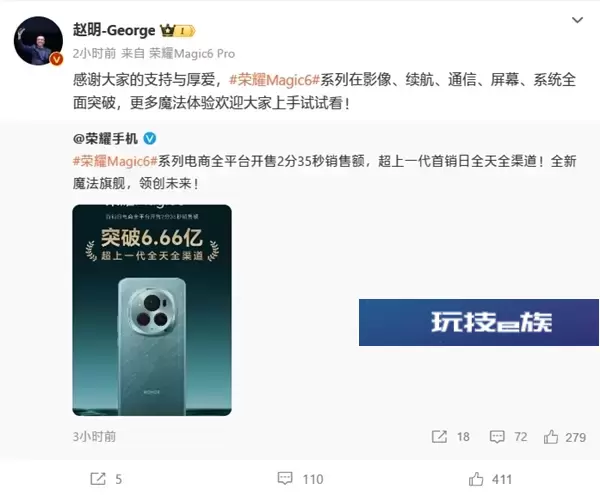The height and width of the screenshot is (495, 600).
Task: Open the @荣耀手机 account link
Action: (x=105, y=138)
